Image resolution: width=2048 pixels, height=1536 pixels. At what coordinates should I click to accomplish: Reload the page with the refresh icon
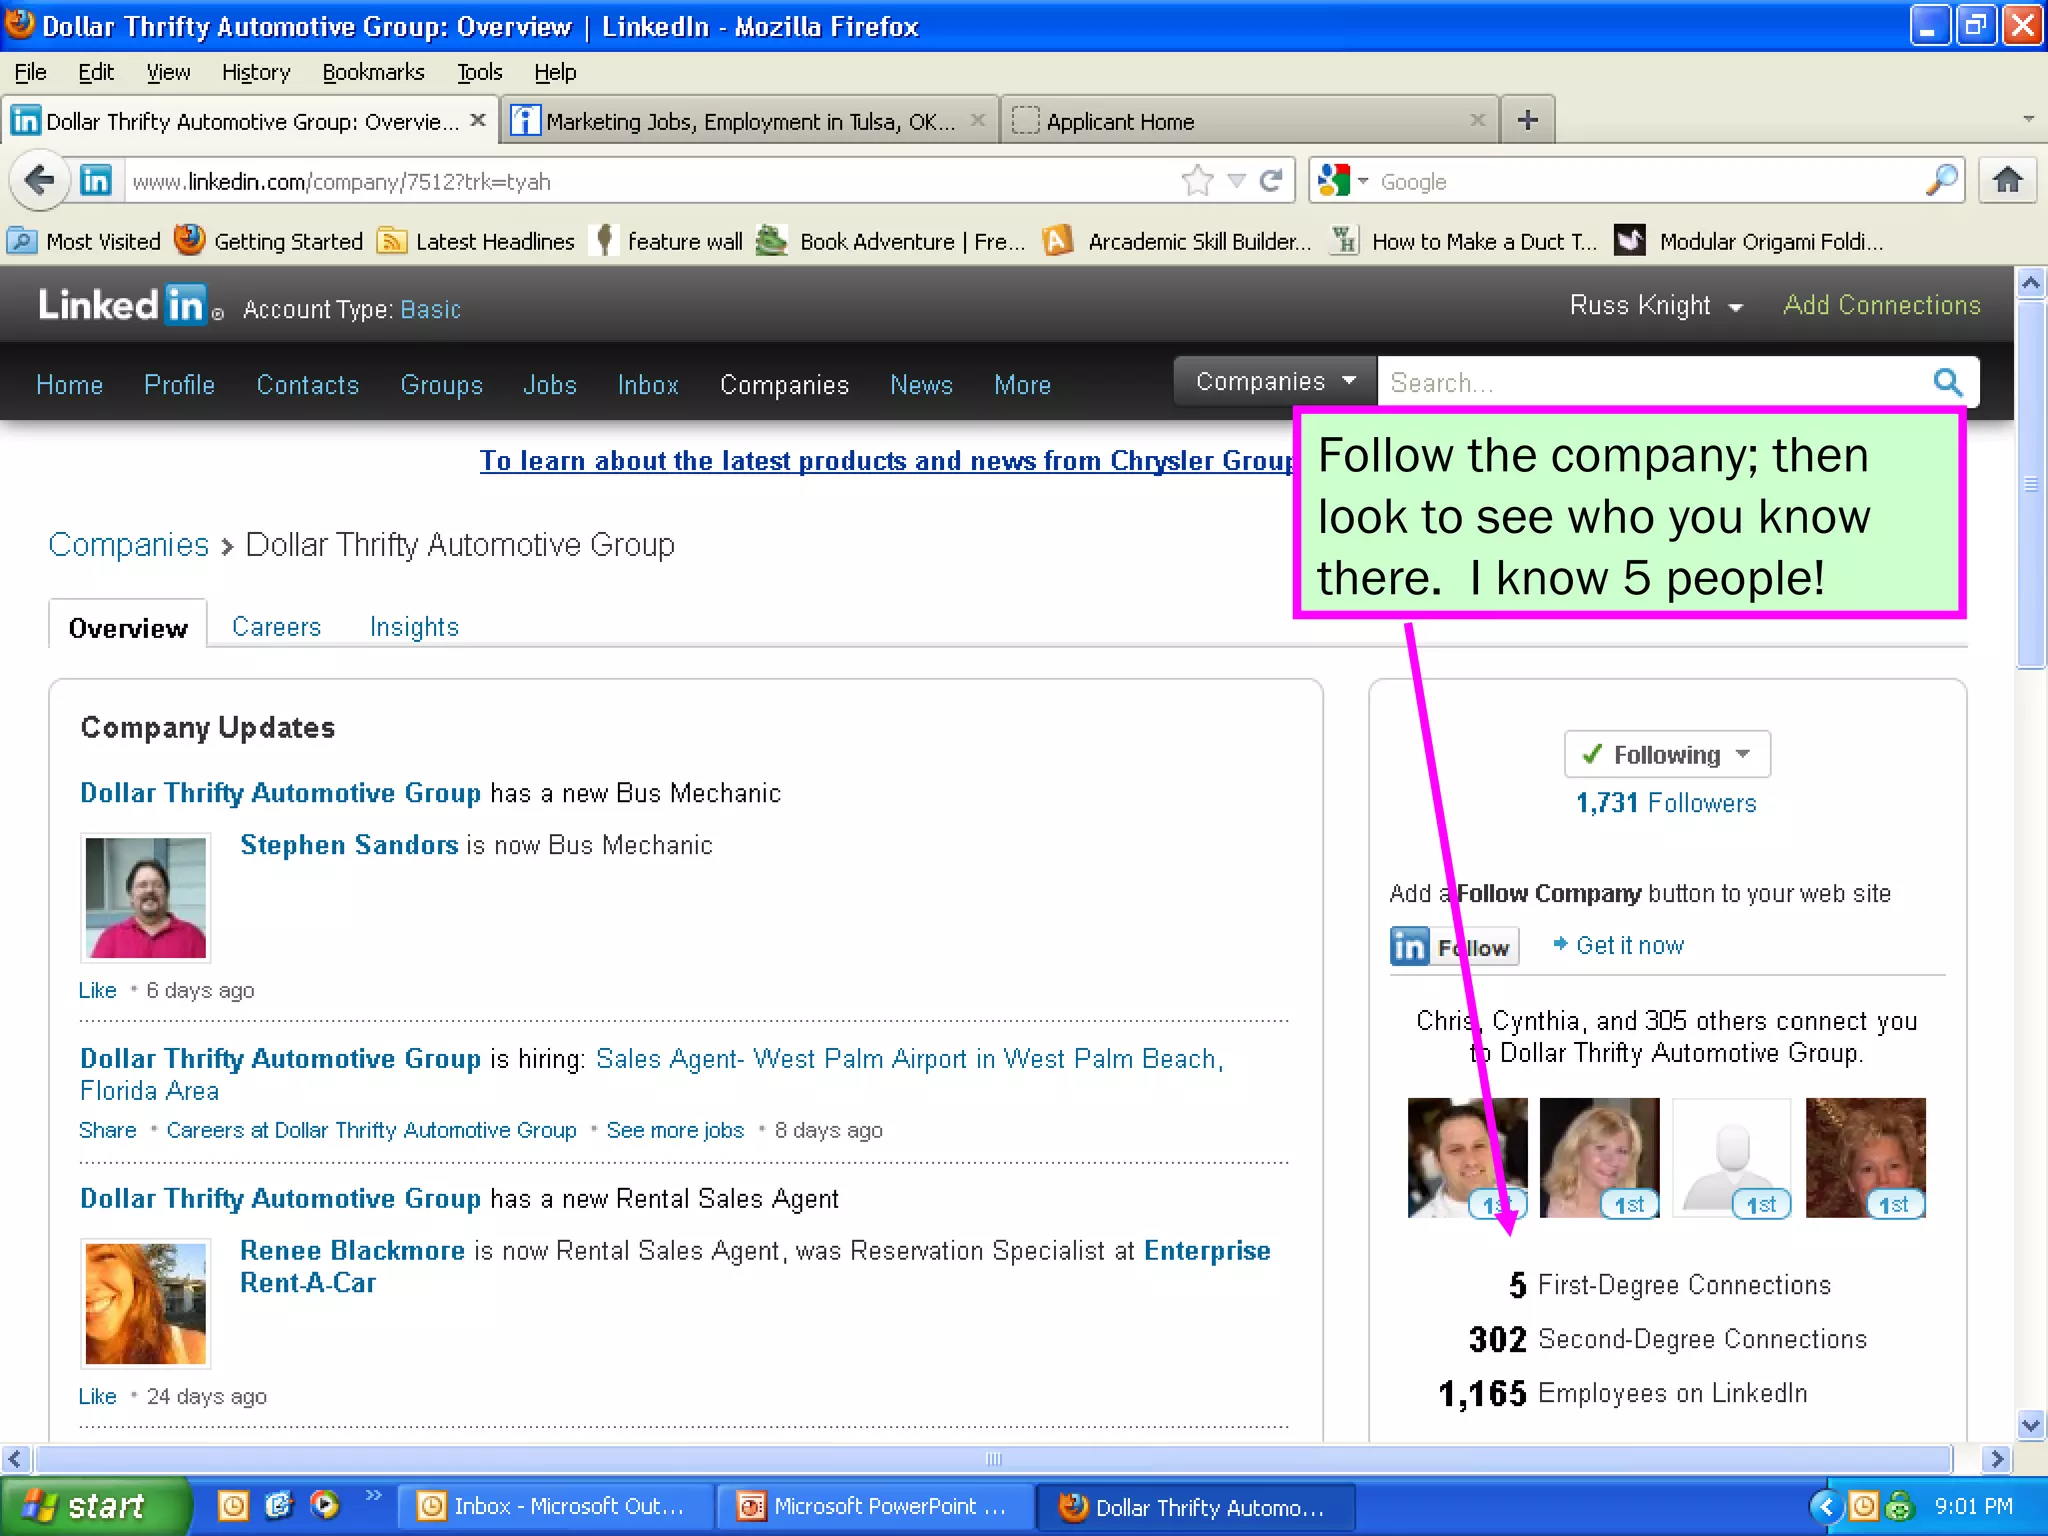1271,181
